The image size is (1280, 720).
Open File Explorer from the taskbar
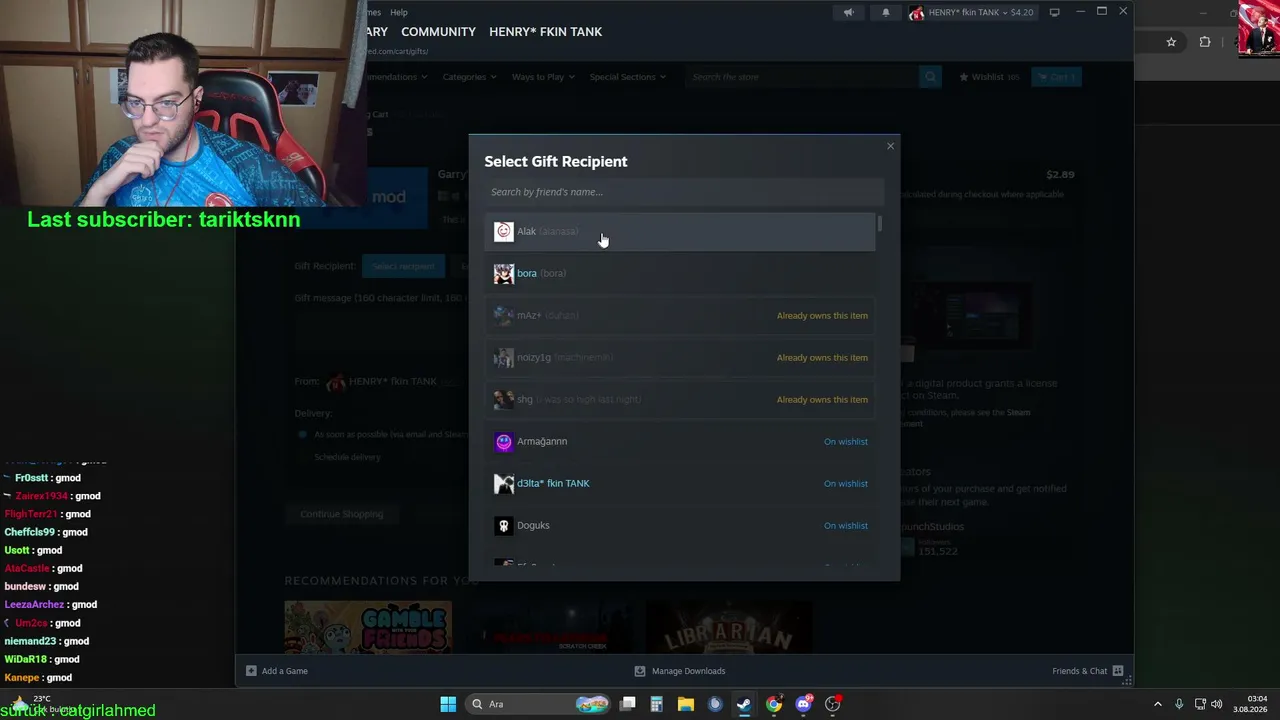[x=686, y=704]
